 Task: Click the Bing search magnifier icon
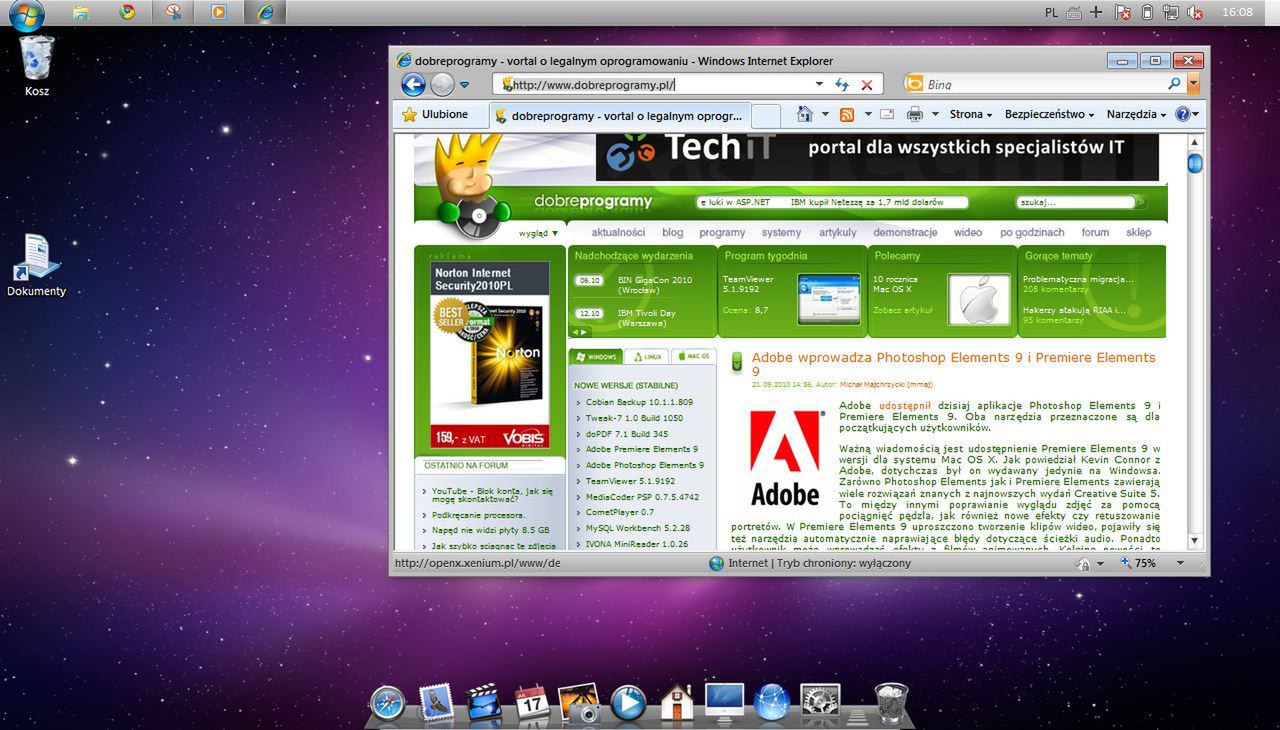coord(1175,85)
